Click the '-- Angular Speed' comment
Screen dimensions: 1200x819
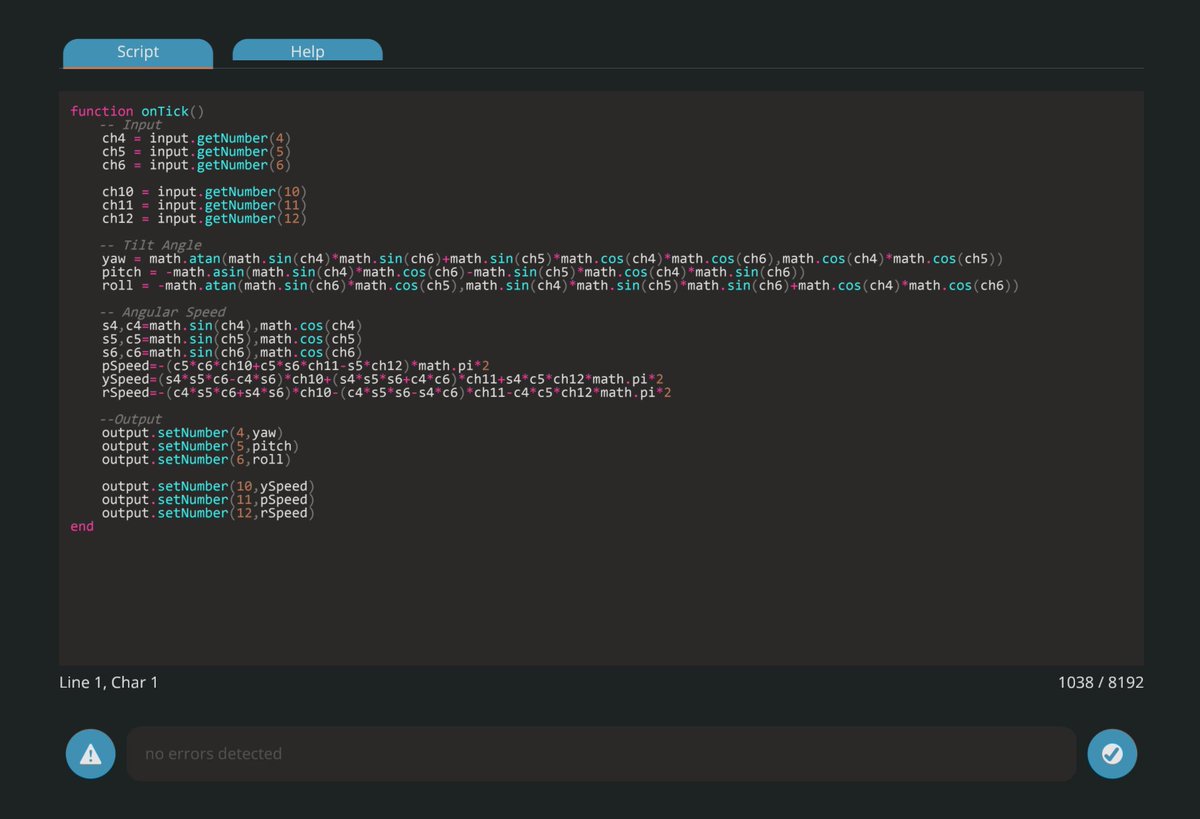tap(163, 312)
